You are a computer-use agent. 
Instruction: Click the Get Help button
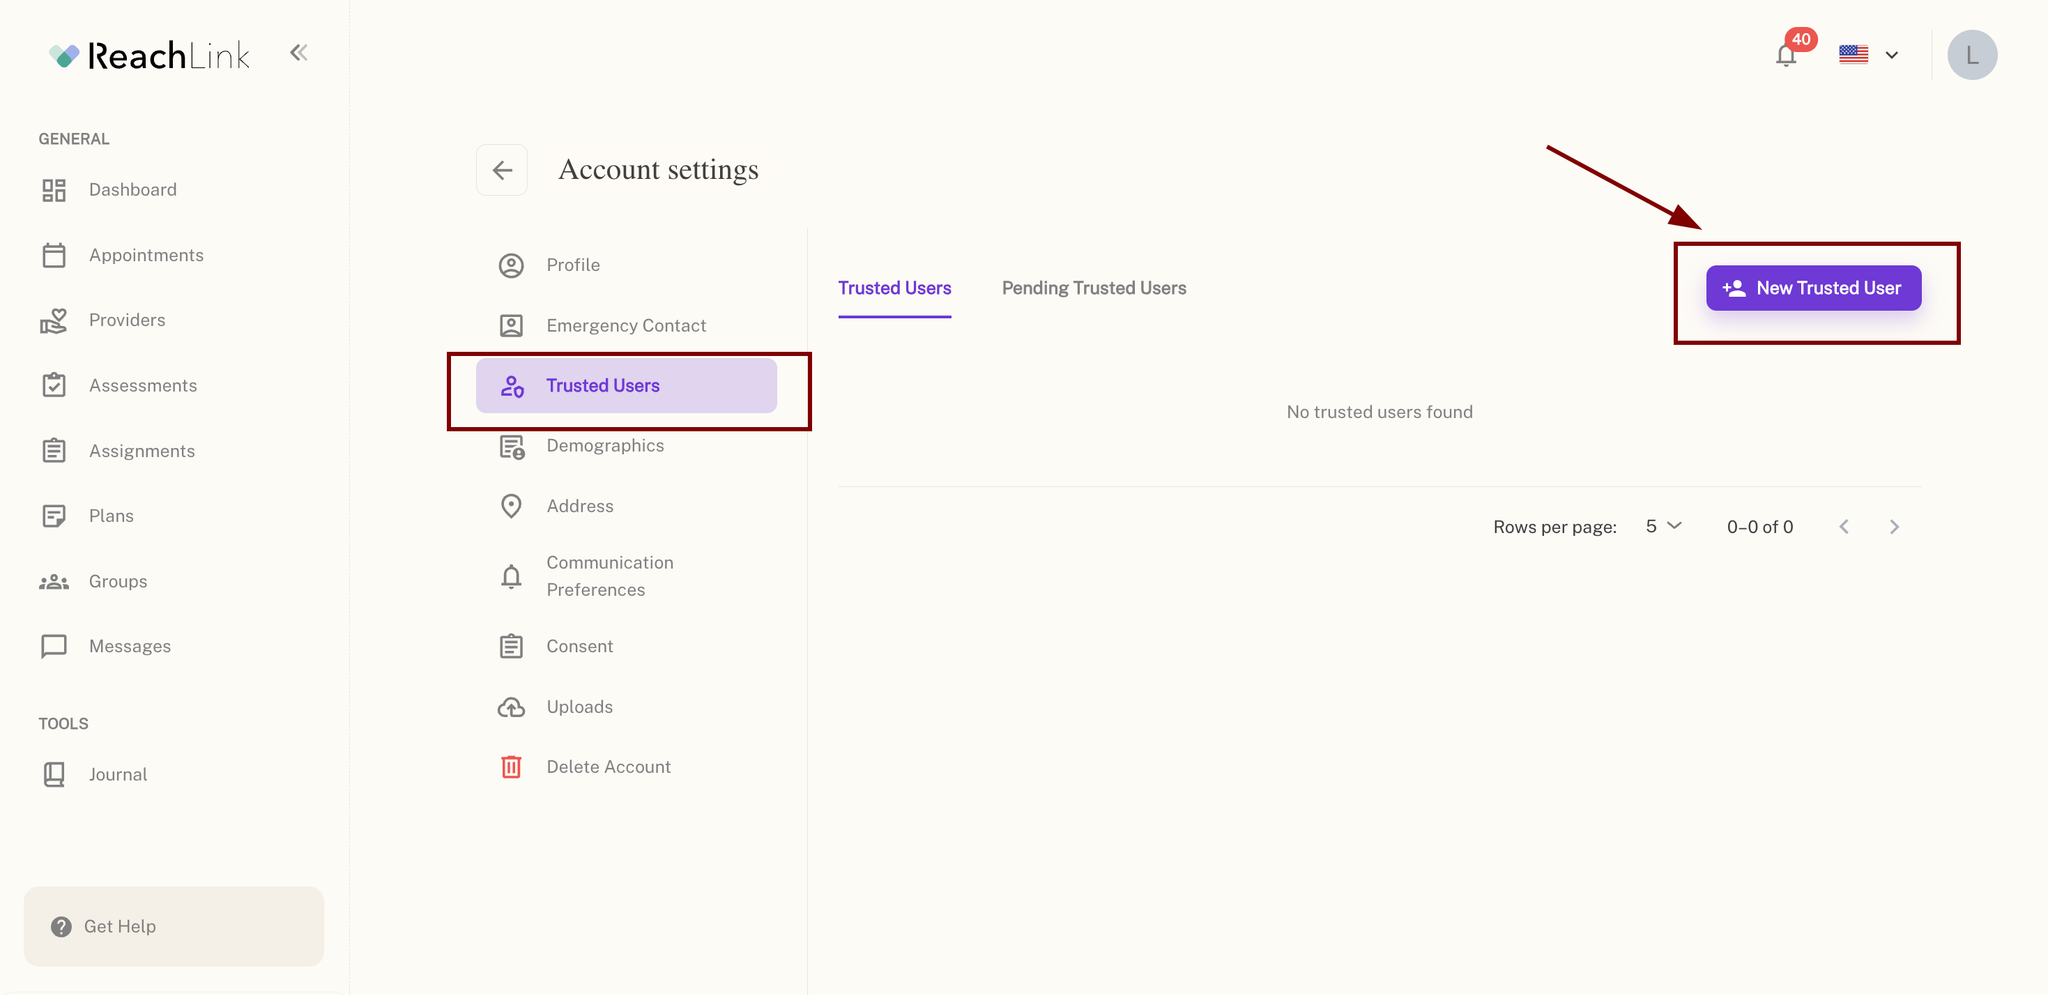coord(174,926)
